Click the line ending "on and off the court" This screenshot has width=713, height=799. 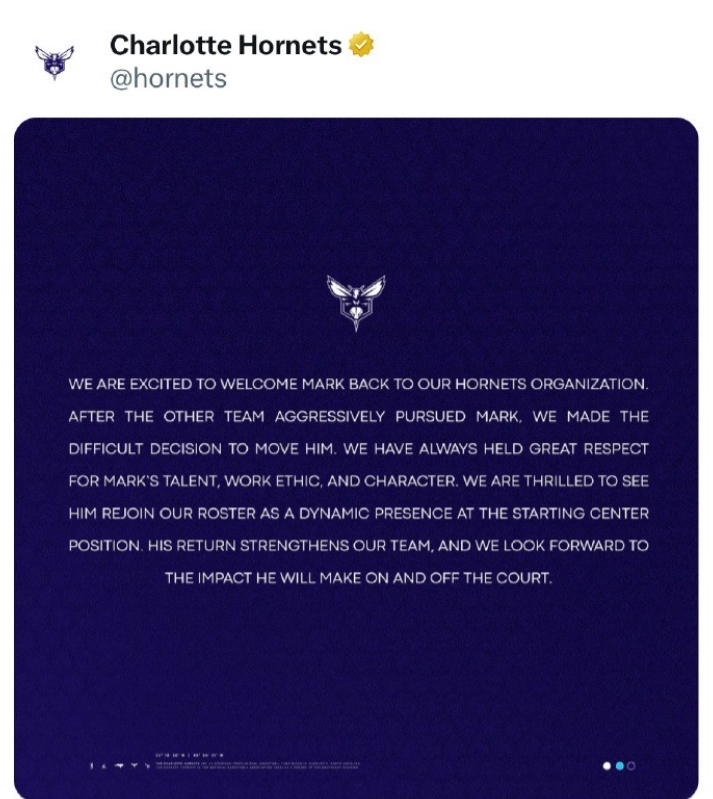pyautogui.click(x=358, y=578)
